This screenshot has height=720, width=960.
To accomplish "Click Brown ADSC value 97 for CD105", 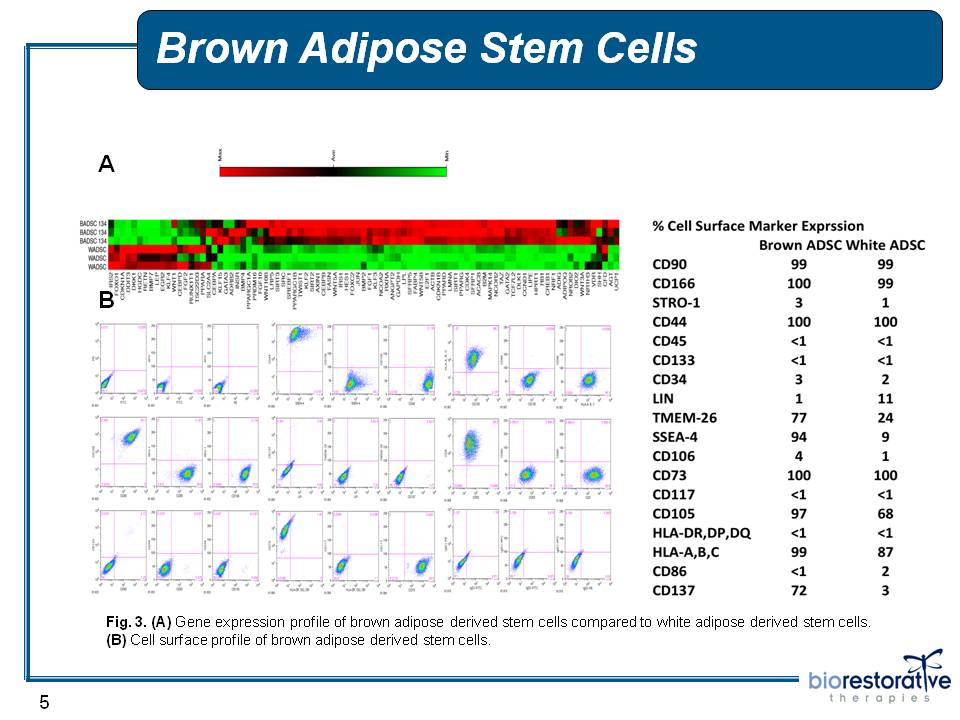I will (x=798, y=514).
